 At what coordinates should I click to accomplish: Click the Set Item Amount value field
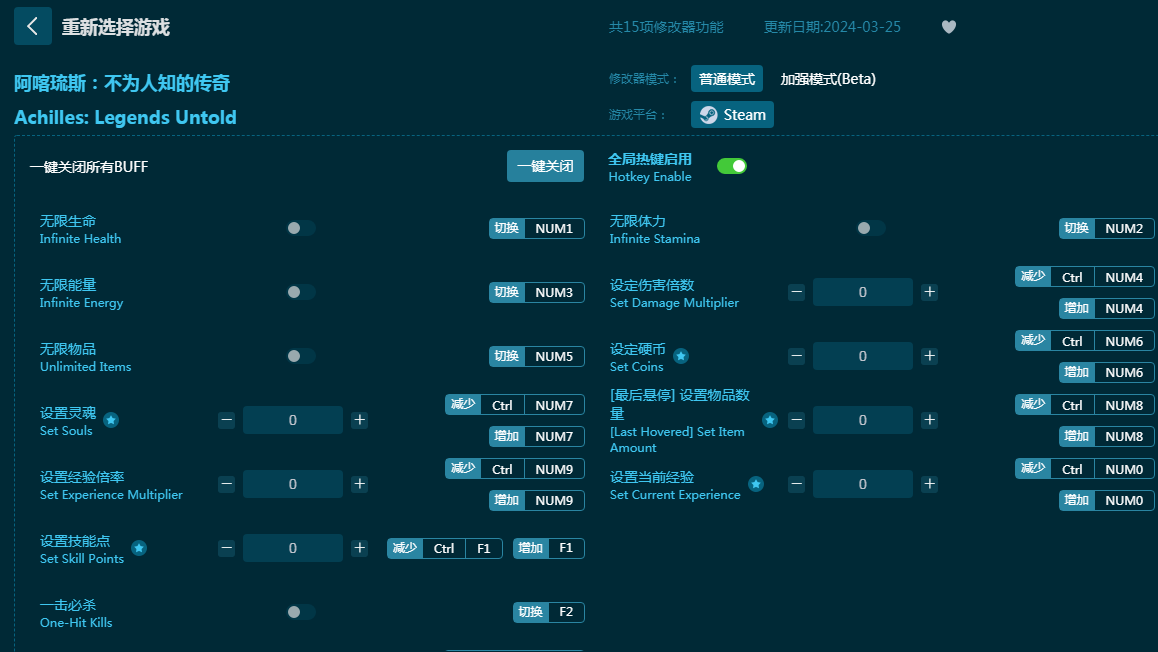coord(863,420)
